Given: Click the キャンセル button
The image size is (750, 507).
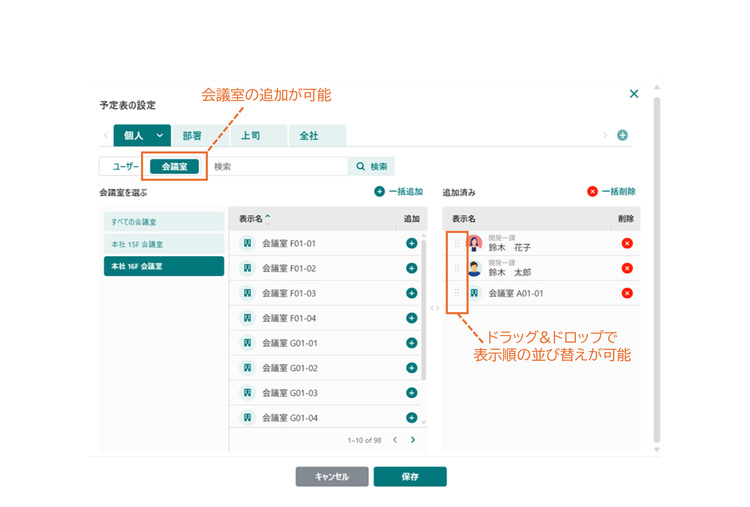Looking at the screenshot, I should click(332, 476).
